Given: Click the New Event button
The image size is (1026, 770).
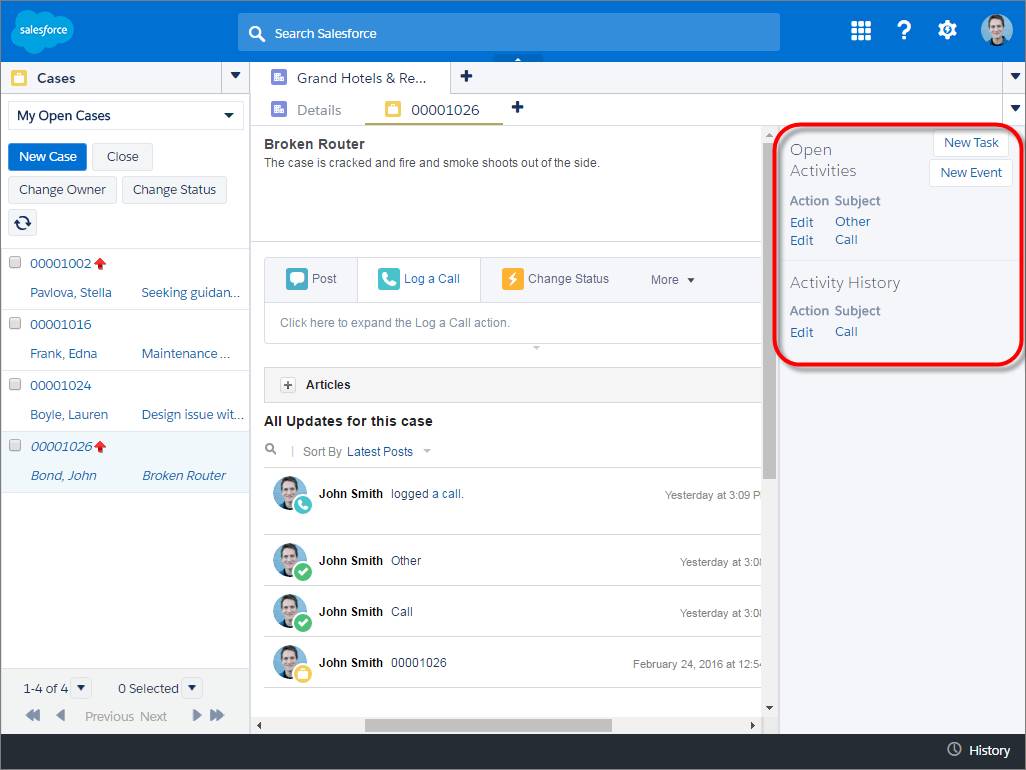Looking at the screenshot, I should [970, 173].
